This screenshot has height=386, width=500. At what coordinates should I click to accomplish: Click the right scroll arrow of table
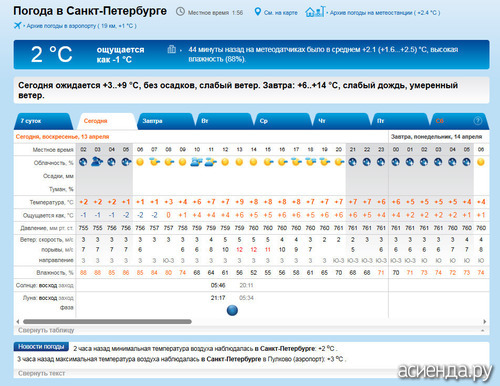485,322
